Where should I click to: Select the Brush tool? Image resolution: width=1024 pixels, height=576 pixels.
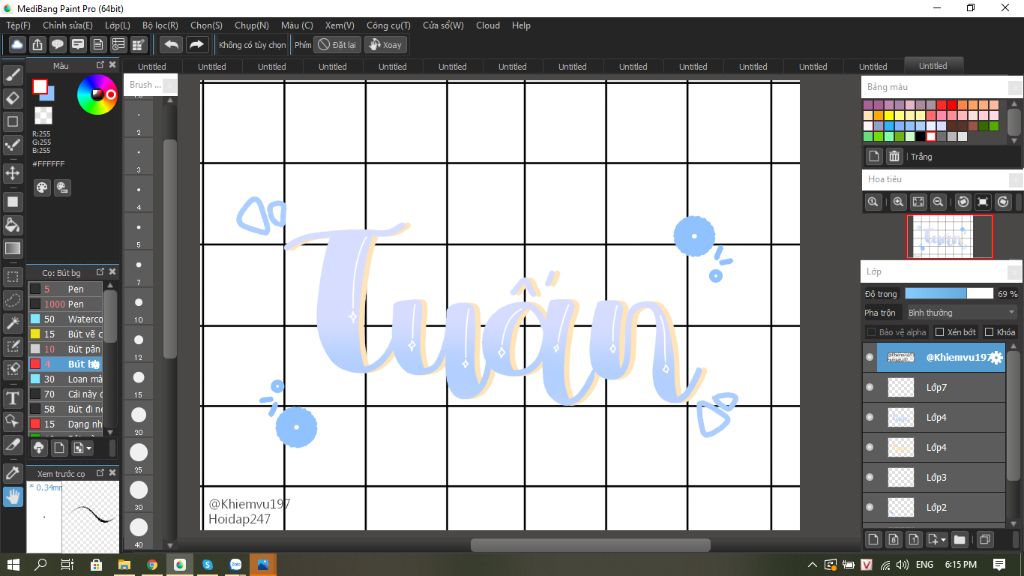click(x=12, y=75)
